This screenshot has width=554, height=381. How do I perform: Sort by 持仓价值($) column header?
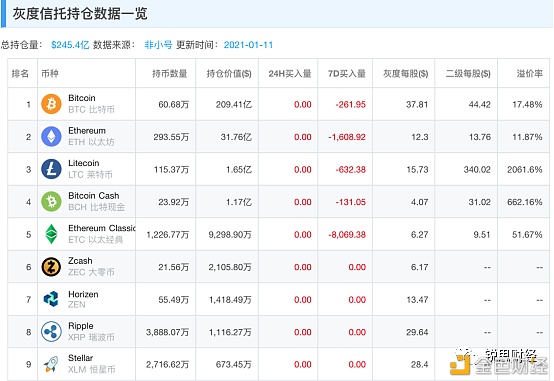click(229, 74)
